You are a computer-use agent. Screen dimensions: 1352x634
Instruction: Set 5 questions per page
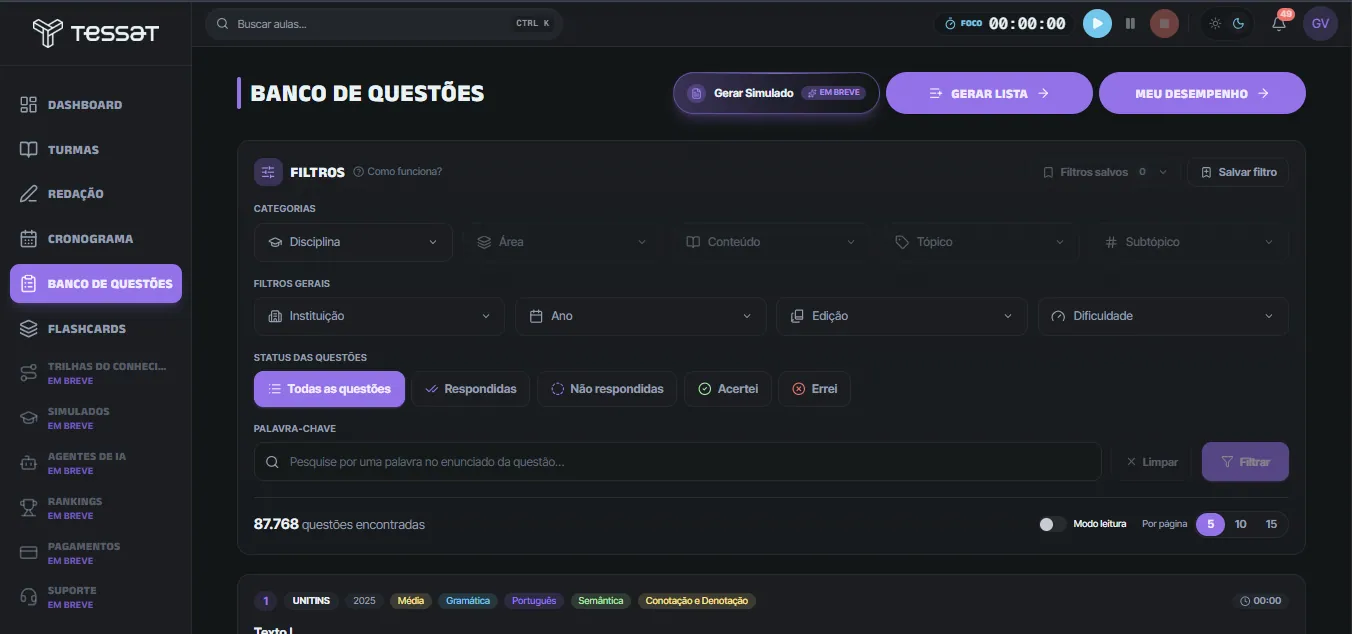pos(1210,524)
